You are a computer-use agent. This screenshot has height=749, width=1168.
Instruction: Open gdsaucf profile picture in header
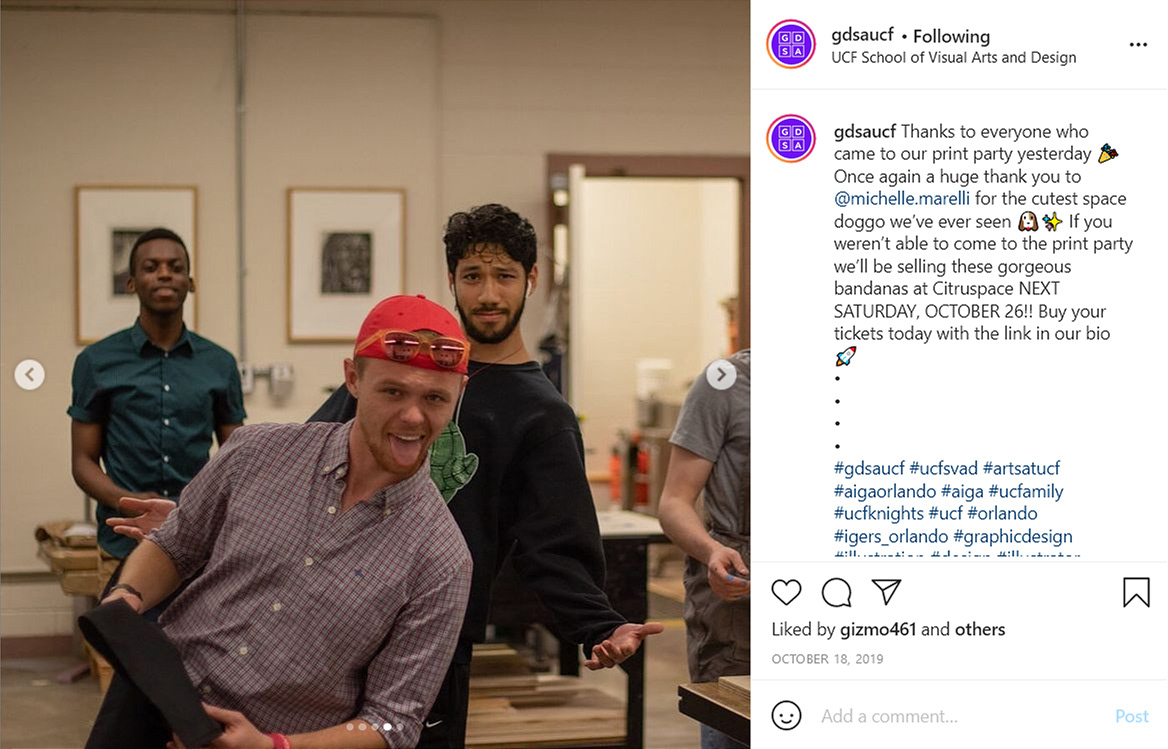pos(791,45)
